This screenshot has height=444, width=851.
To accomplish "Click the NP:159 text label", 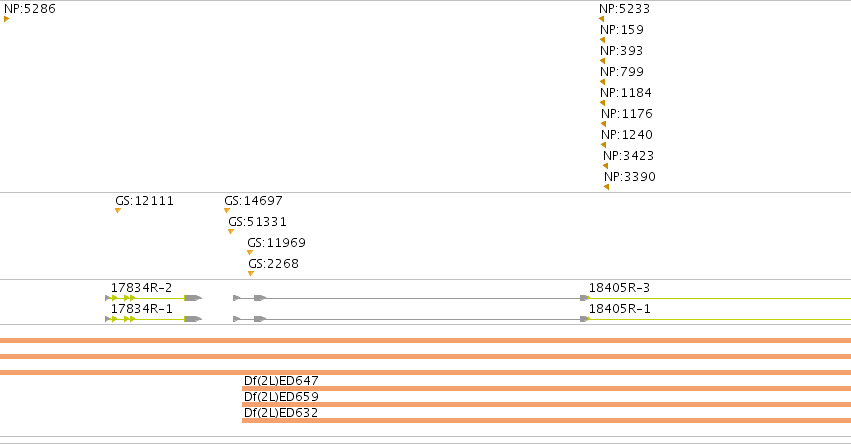I will coord(621,30).
